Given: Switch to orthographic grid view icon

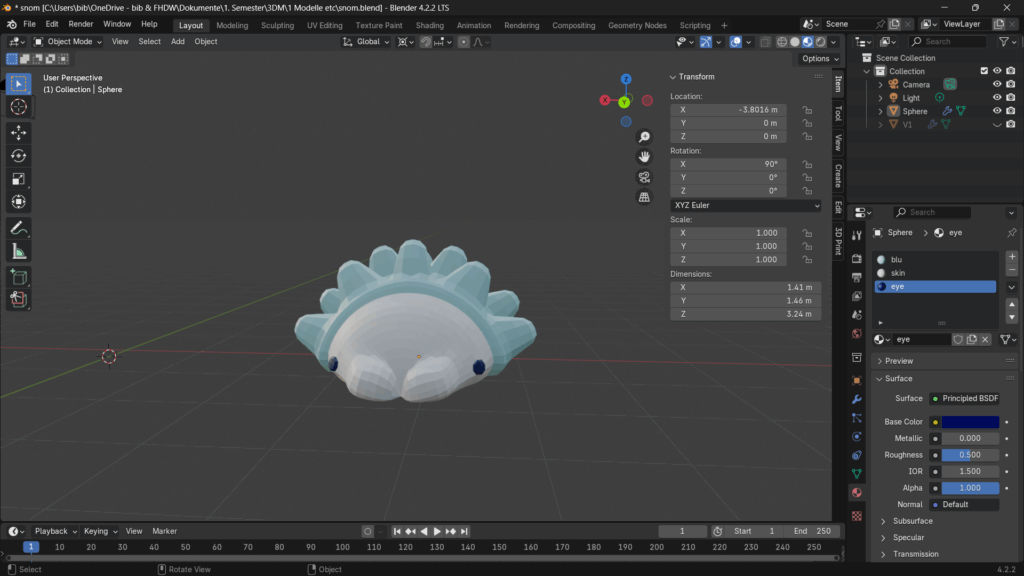Looking at the screenshot, I should [644, 197].
